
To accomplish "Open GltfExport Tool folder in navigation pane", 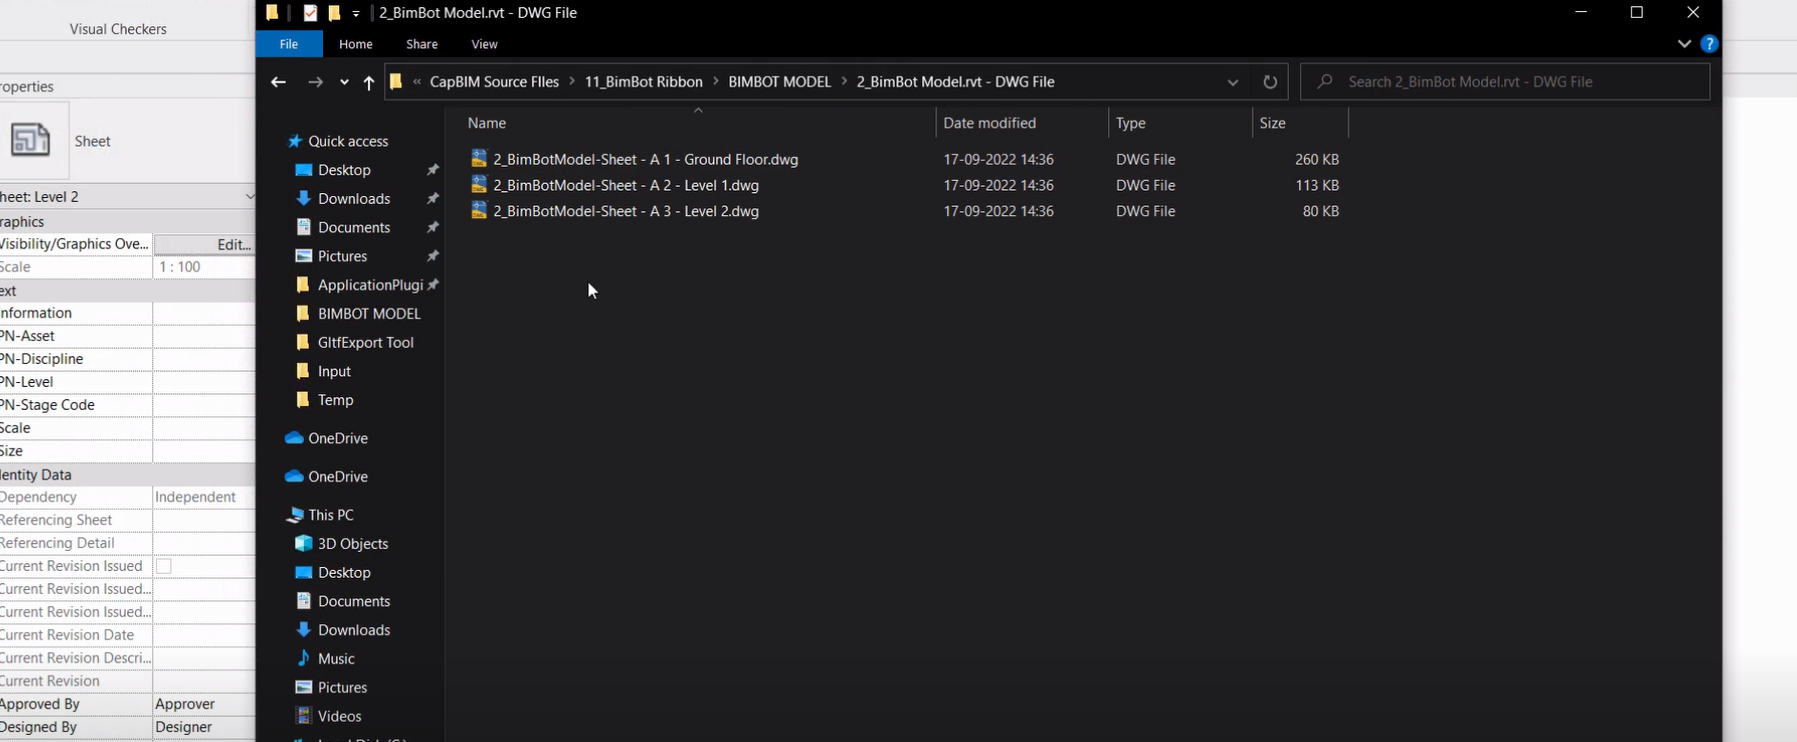I will 365,343.
